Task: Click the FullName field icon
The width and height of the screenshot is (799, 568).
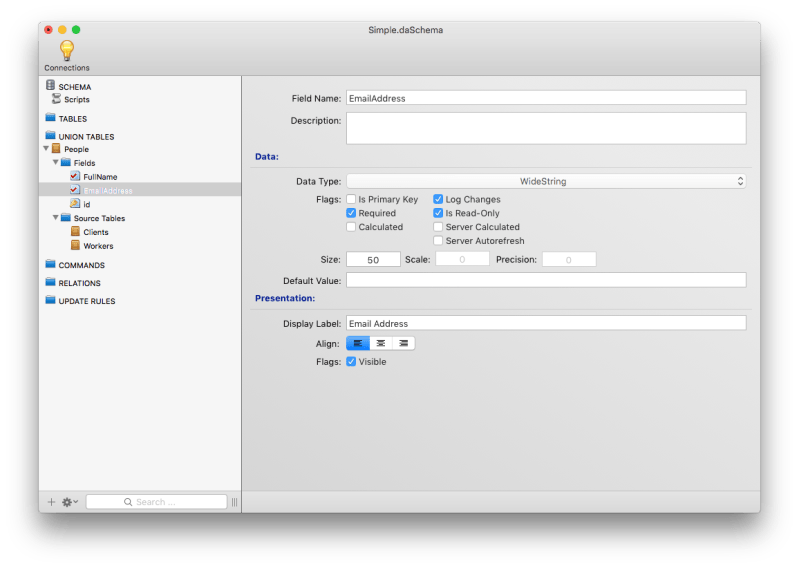Action: point(75,176)
